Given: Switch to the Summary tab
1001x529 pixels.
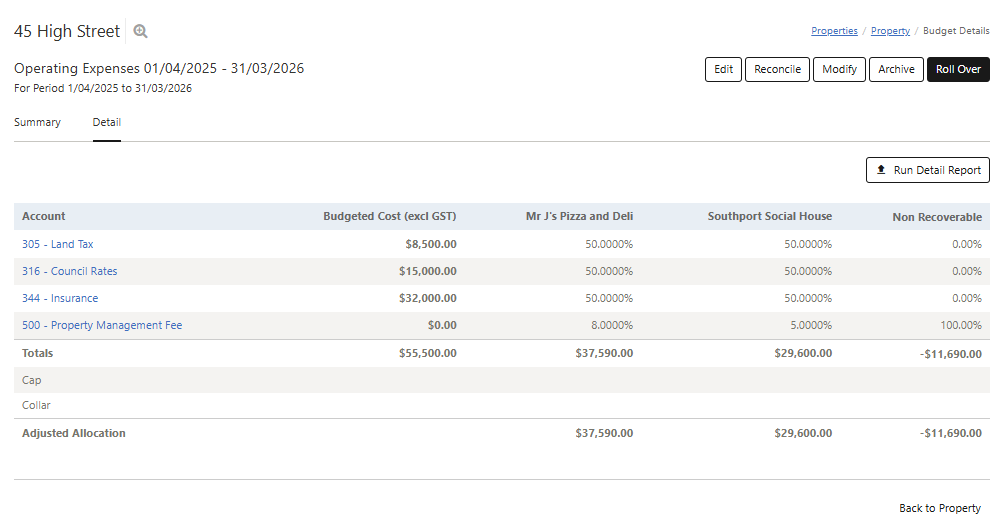Looking at the screenshot, I should 37,123.
